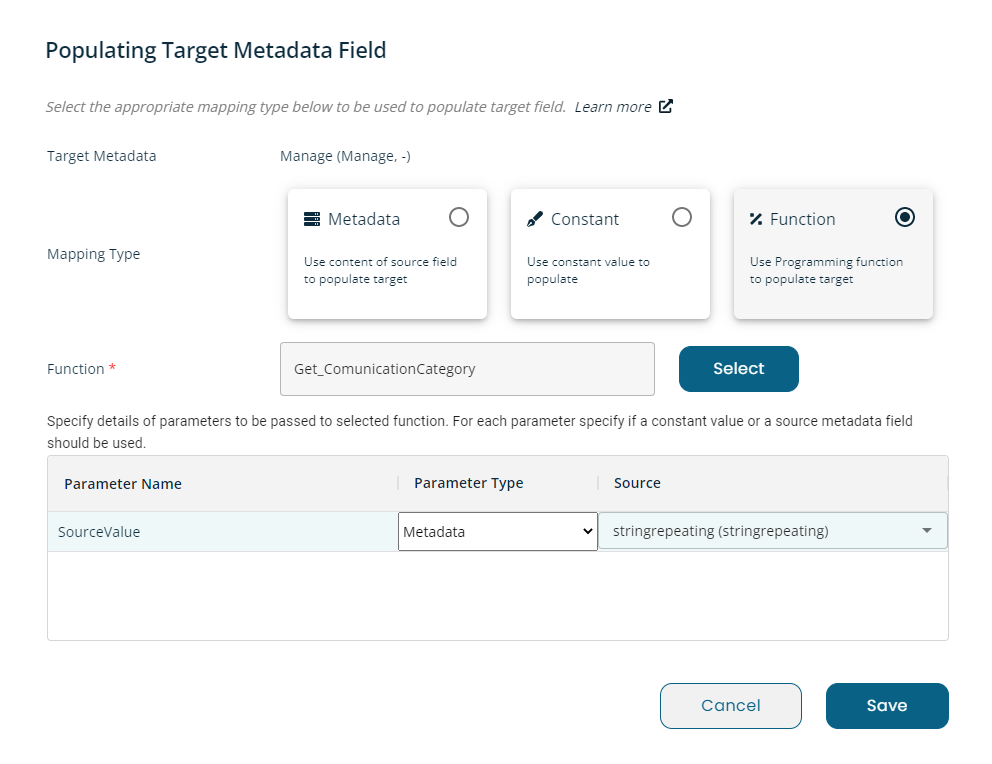Click the Parameter Name column header
The width and height of the screenshot is (992, 764).
[x=123, y=484]
